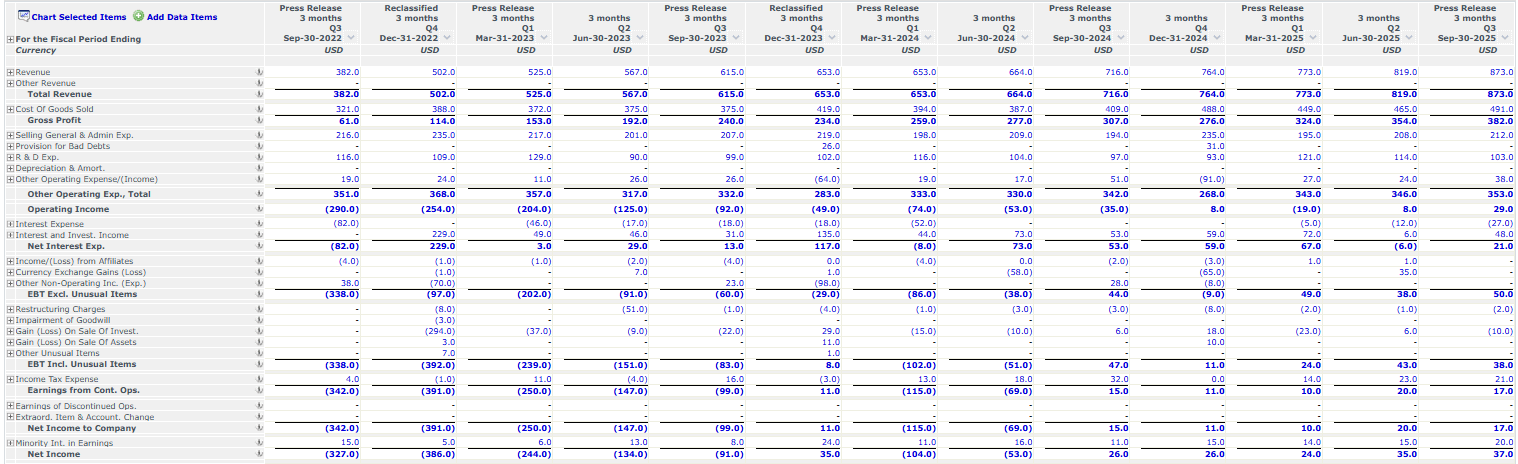Click the row icon for Net Interest Exp.
This screenshot has height=464, width=1518.
point(259,246)
